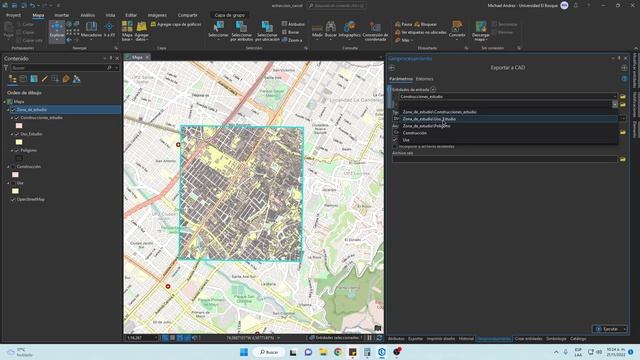Click the Poligono symbol swatch
640x360 pixels.
(19, 158)
